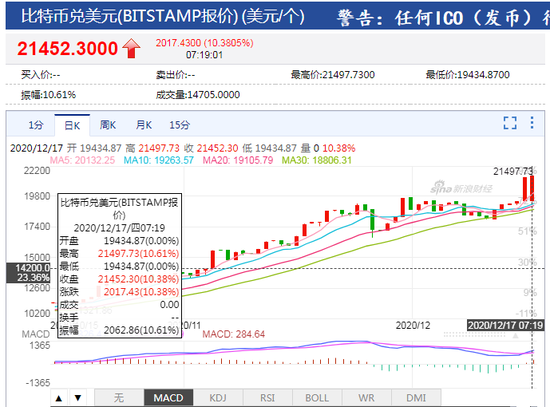Click the change value 2017.4300 (10.3805%)
550x407 pixels.
[x=204, y=43]
